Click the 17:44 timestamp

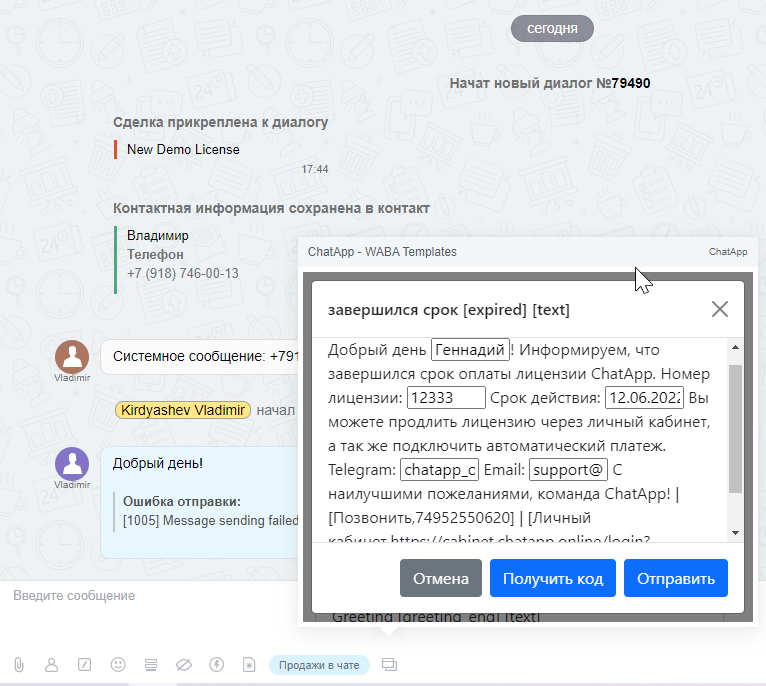[315, 170]
